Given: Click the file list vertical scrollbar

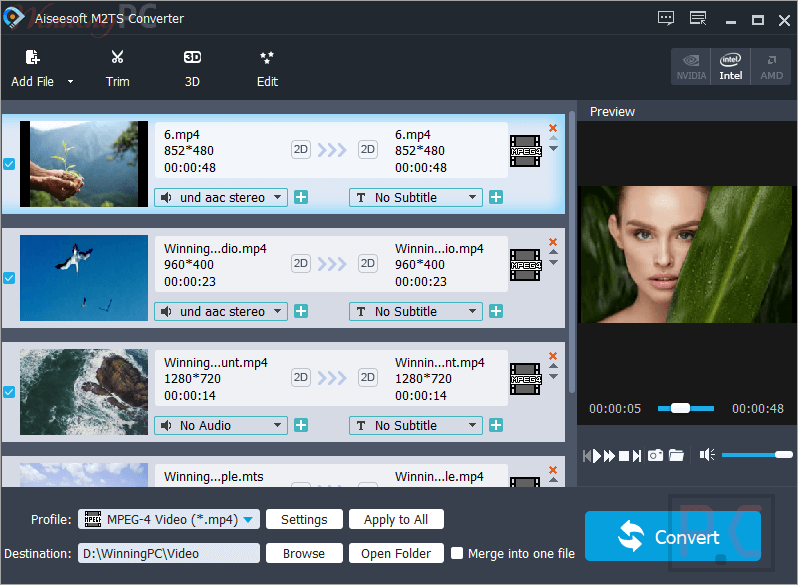Looking at the screenshot, I should click(572, 252).
